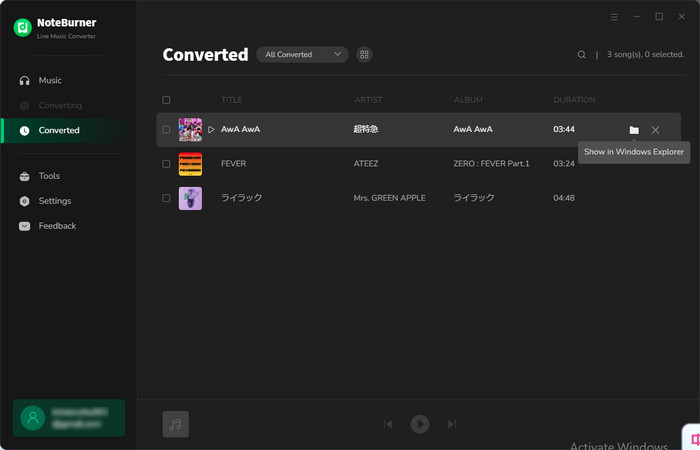Viewport: 700px width, 450px height.
Task: Click the 超特急 artist name
Action: (x=366, y=129)
